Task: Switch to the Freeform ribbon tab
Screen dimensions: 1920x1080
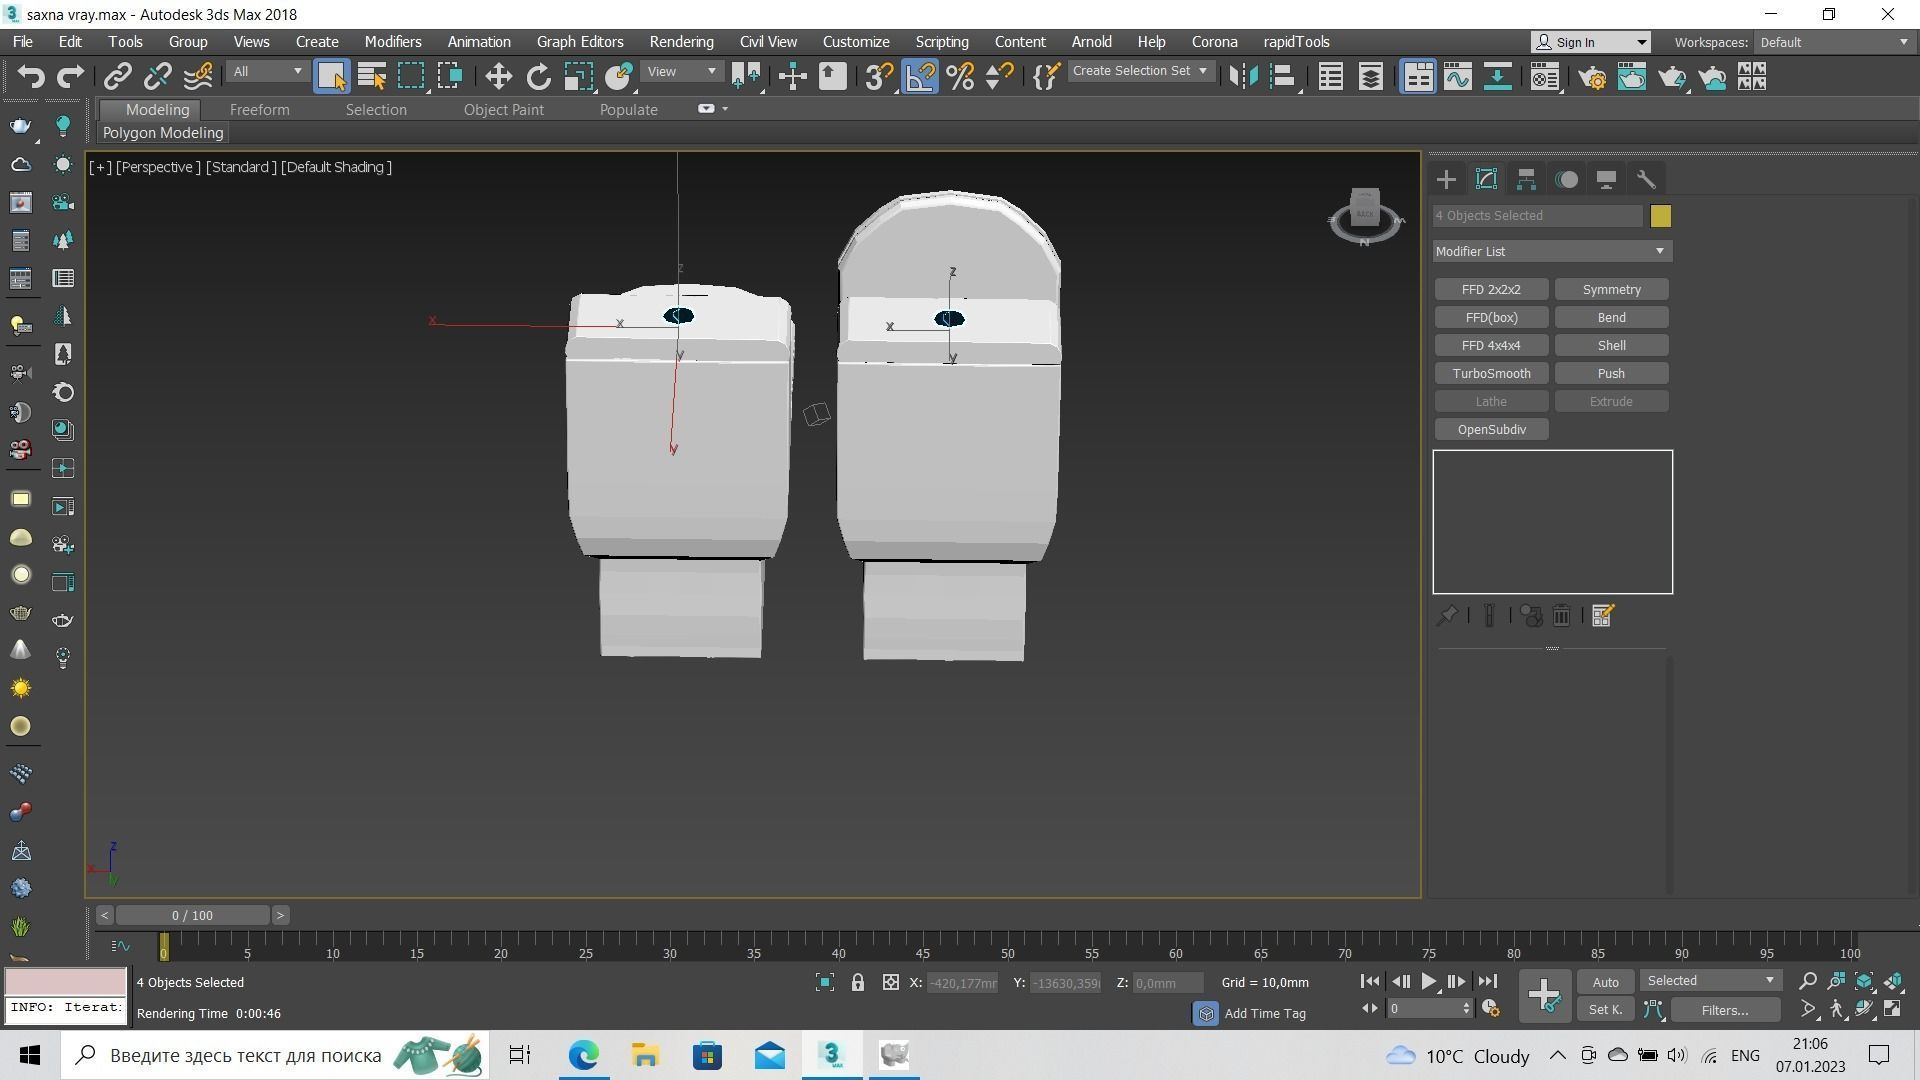Action: [259, 110]
